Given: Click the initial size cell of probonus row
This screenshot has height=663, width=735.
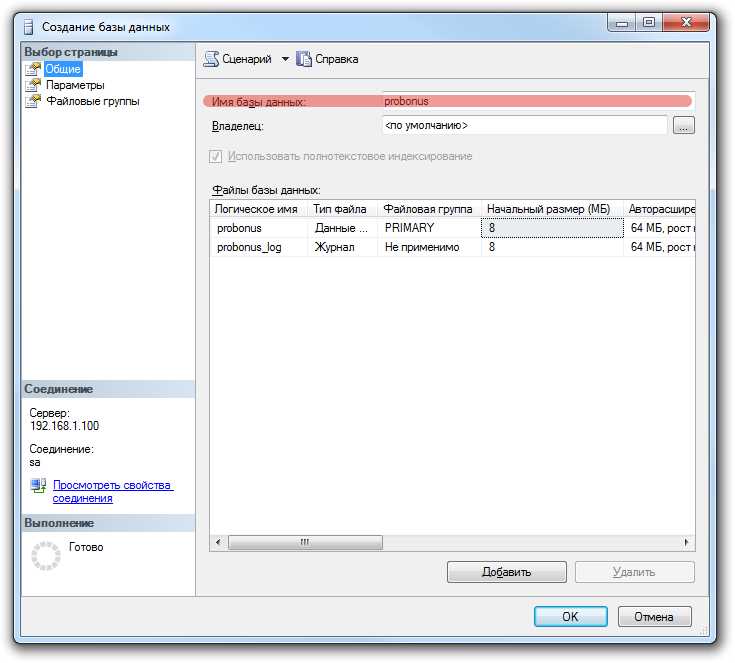Looking at the screenshot, I should pyautogui.click(x=552, y=228).
